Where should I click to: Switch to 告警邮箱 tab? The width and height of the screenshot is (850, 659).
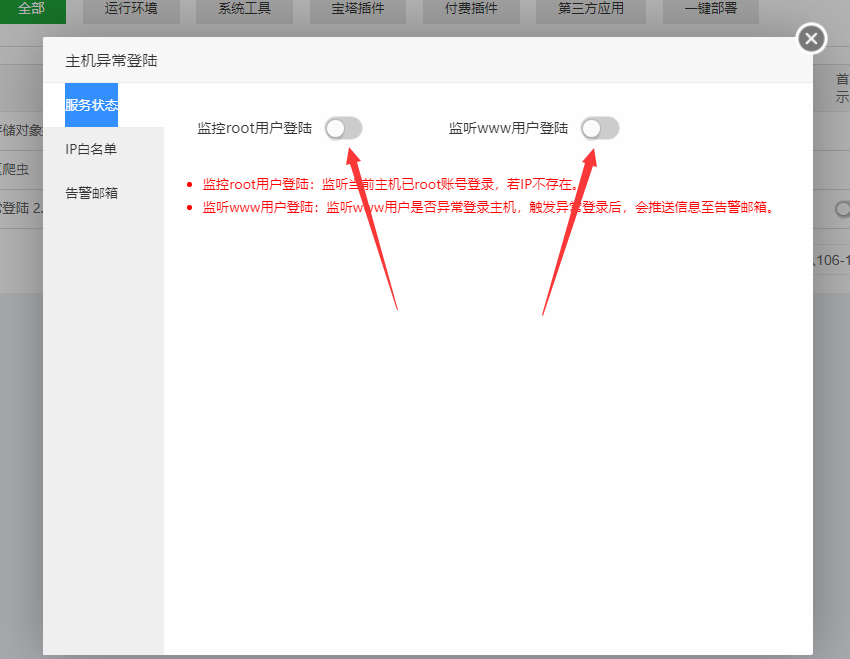[91, 193]
